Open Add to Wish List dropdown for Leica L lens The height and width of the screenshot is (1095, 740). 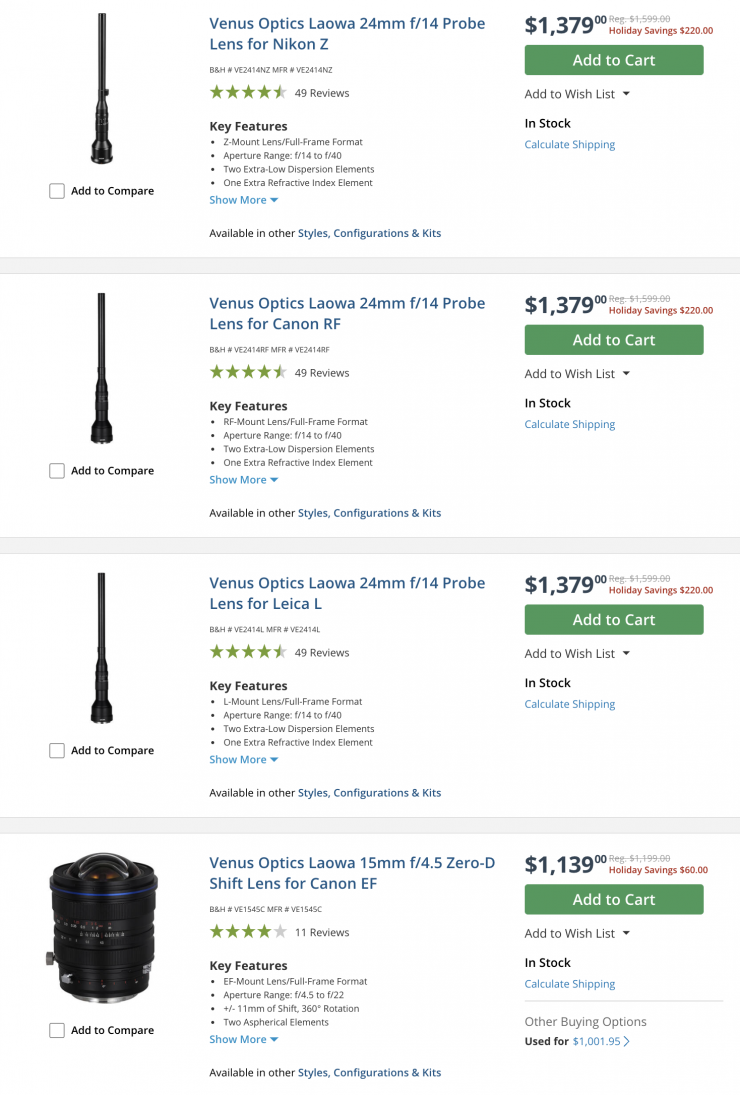577,654
